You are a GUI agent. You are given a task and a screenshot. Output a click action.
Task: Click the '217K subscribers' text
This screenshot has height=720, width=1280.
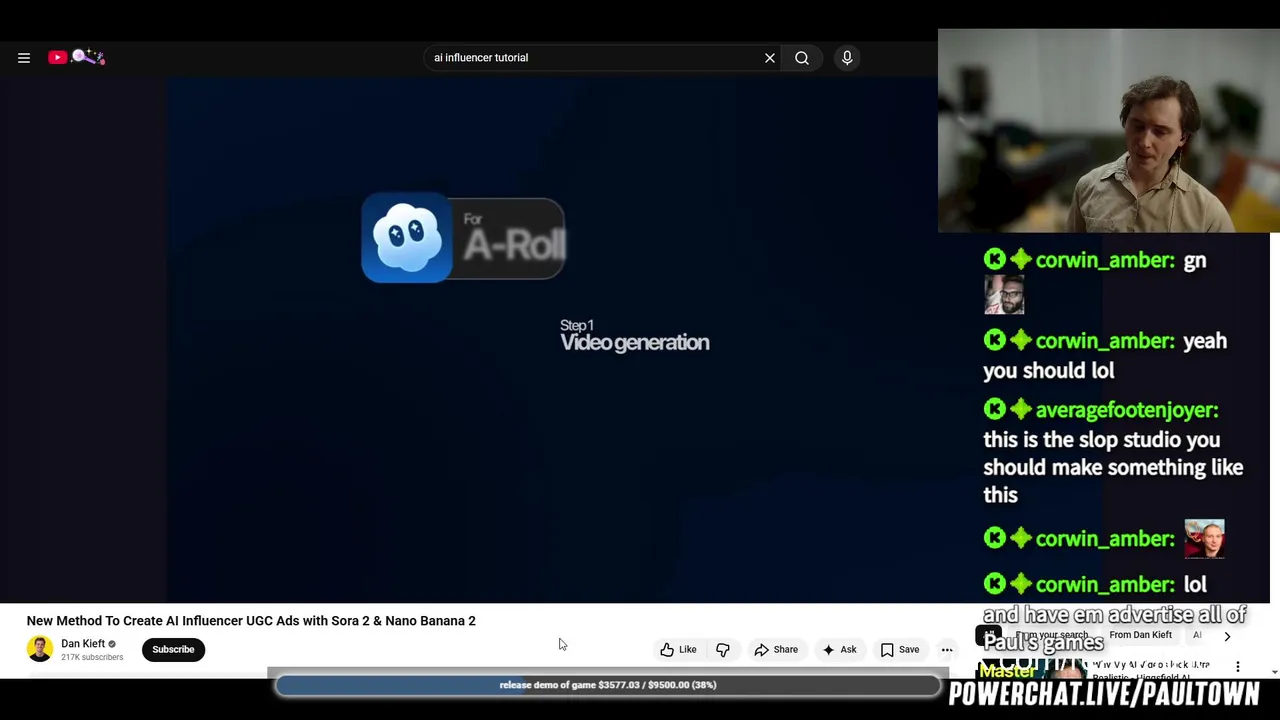92,657
